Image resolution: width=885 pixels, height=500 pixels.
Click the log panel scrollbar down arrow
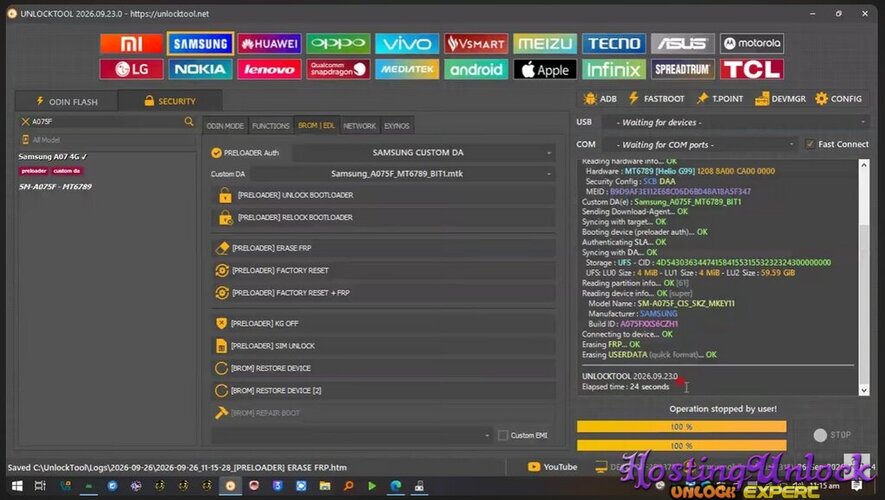(x=864, y=390)
